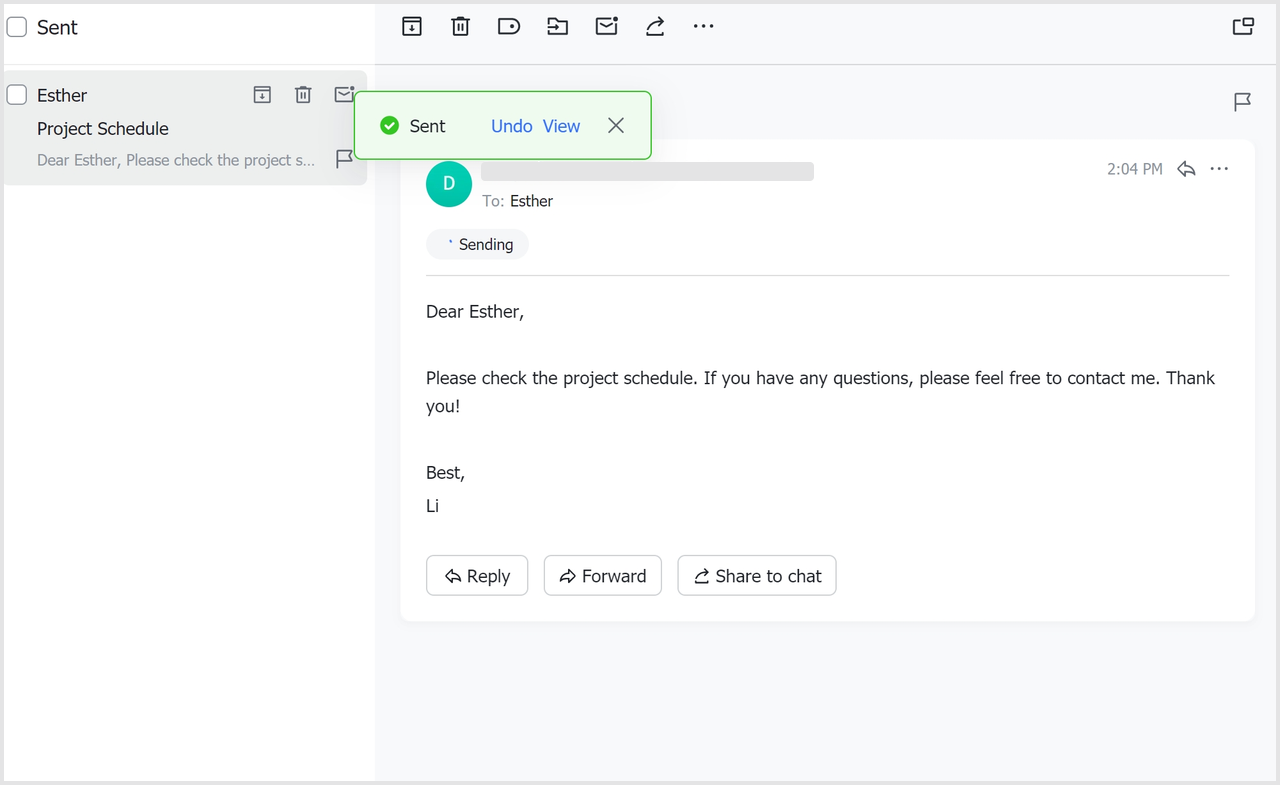Mark as unread using top toolbar envelope icon
Image resolution: width=1280 pixels, height=785 pixels.
(606, 27)
